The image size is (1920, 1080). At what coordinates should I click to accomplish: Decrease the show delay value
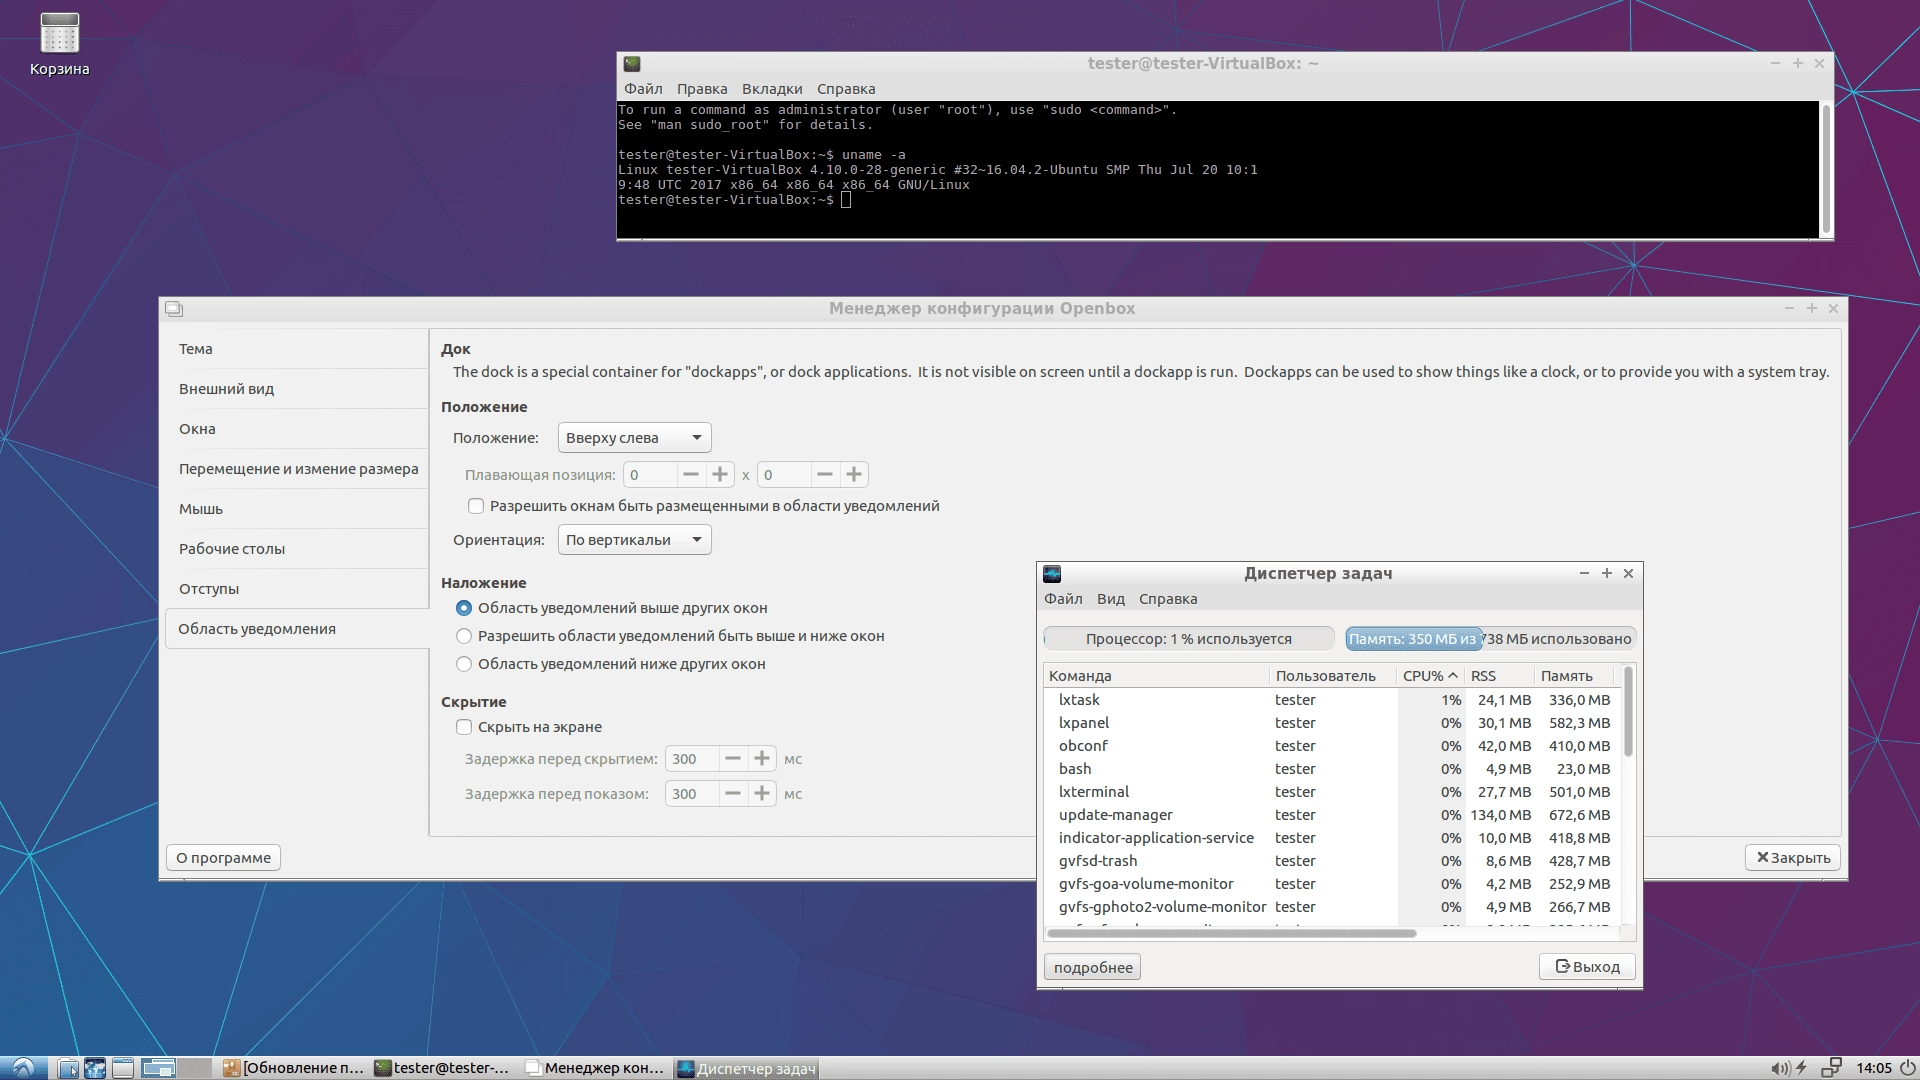(x=732, y=793)
